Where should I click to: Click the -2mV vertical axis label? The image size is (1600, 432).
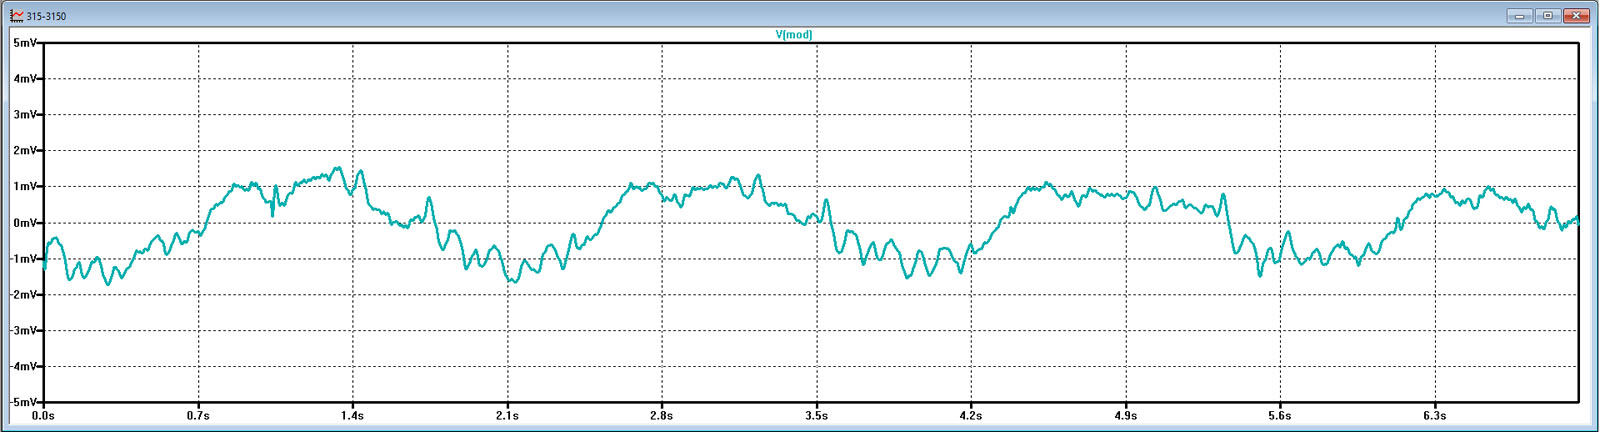click(23, 295)
